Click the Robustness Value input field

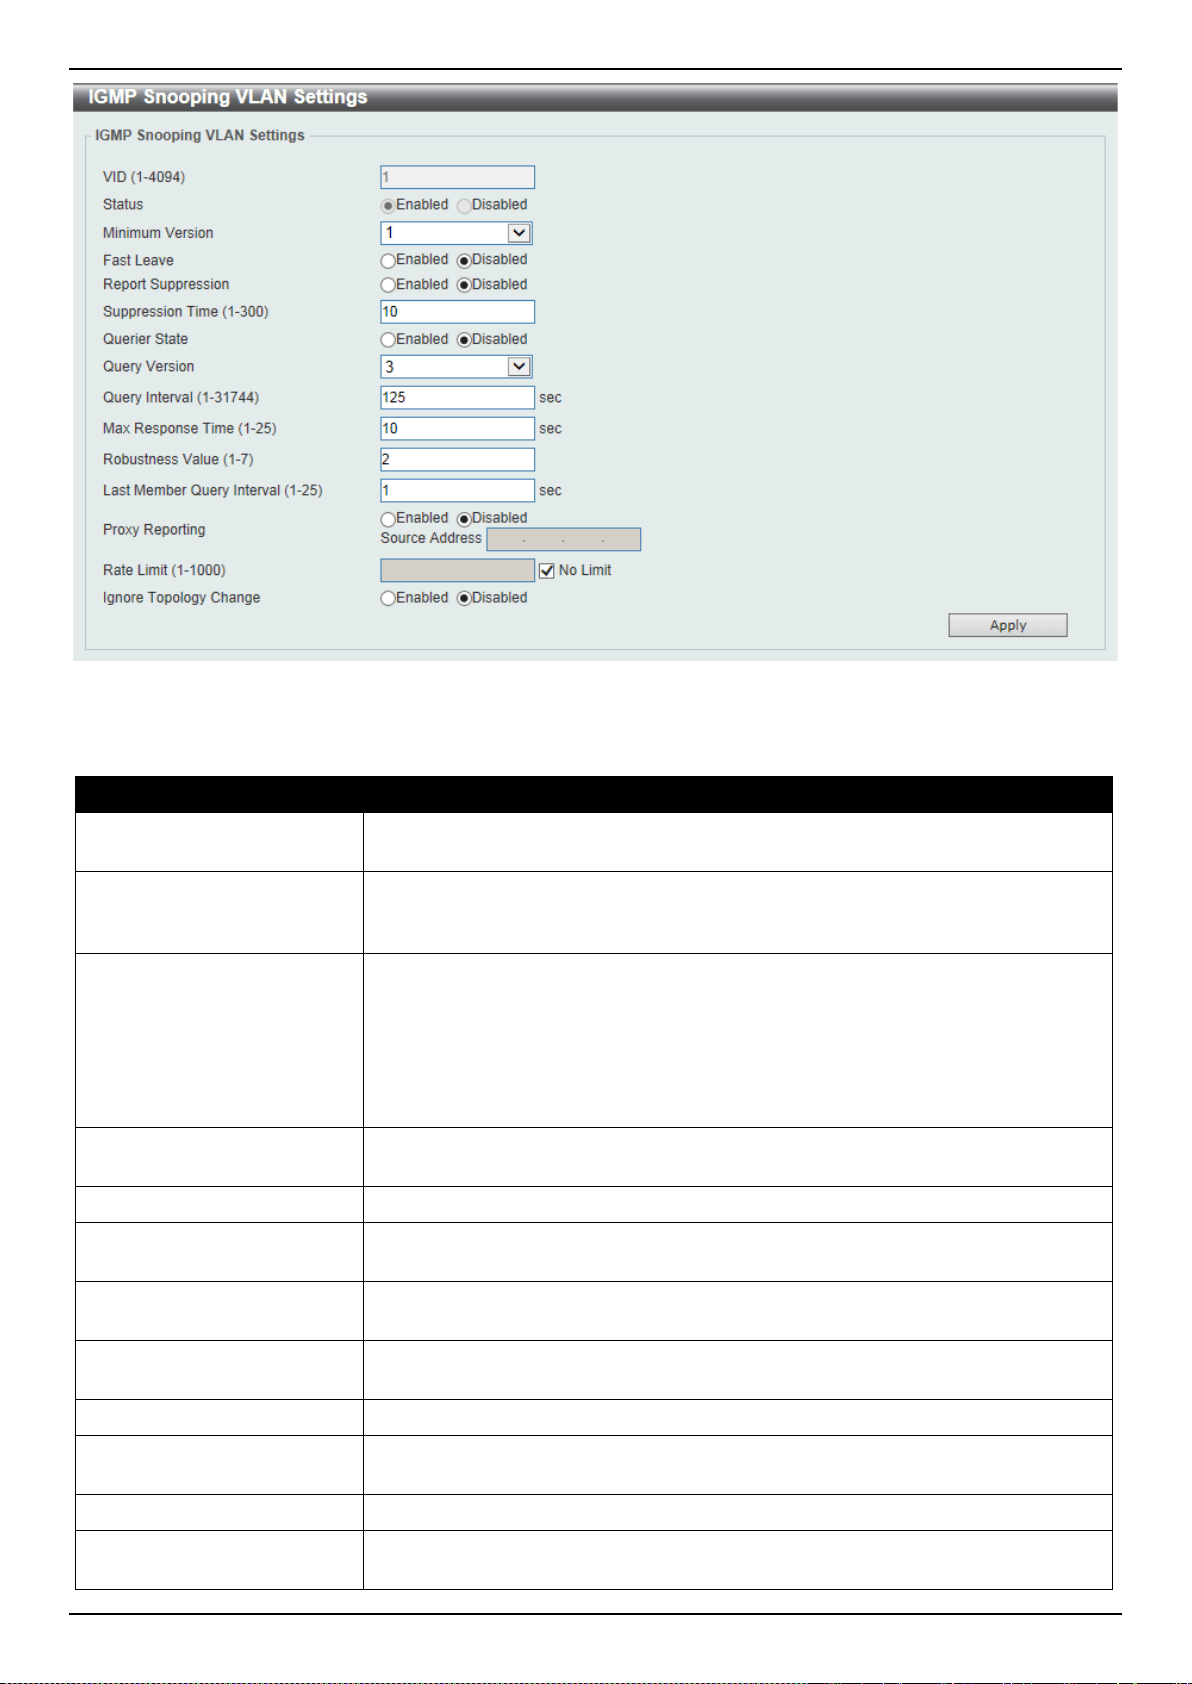pyautogui.click(x=457, y=460)
